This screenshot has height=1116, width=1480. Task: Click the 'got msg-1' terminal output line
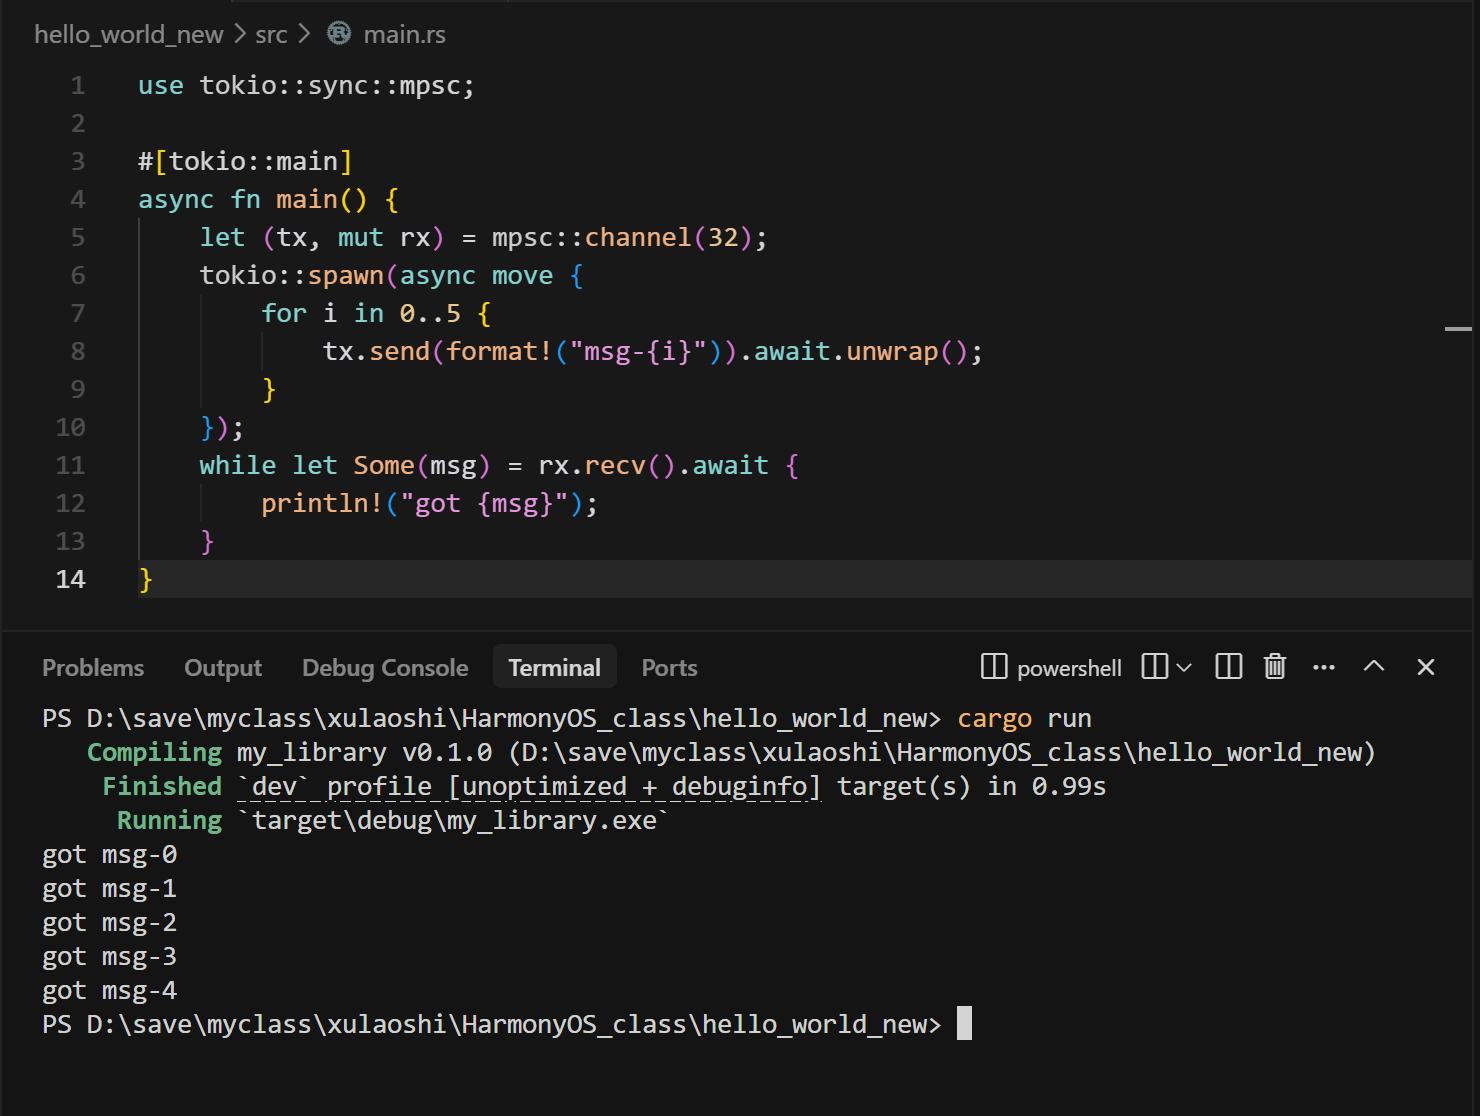tap(110, 889)
